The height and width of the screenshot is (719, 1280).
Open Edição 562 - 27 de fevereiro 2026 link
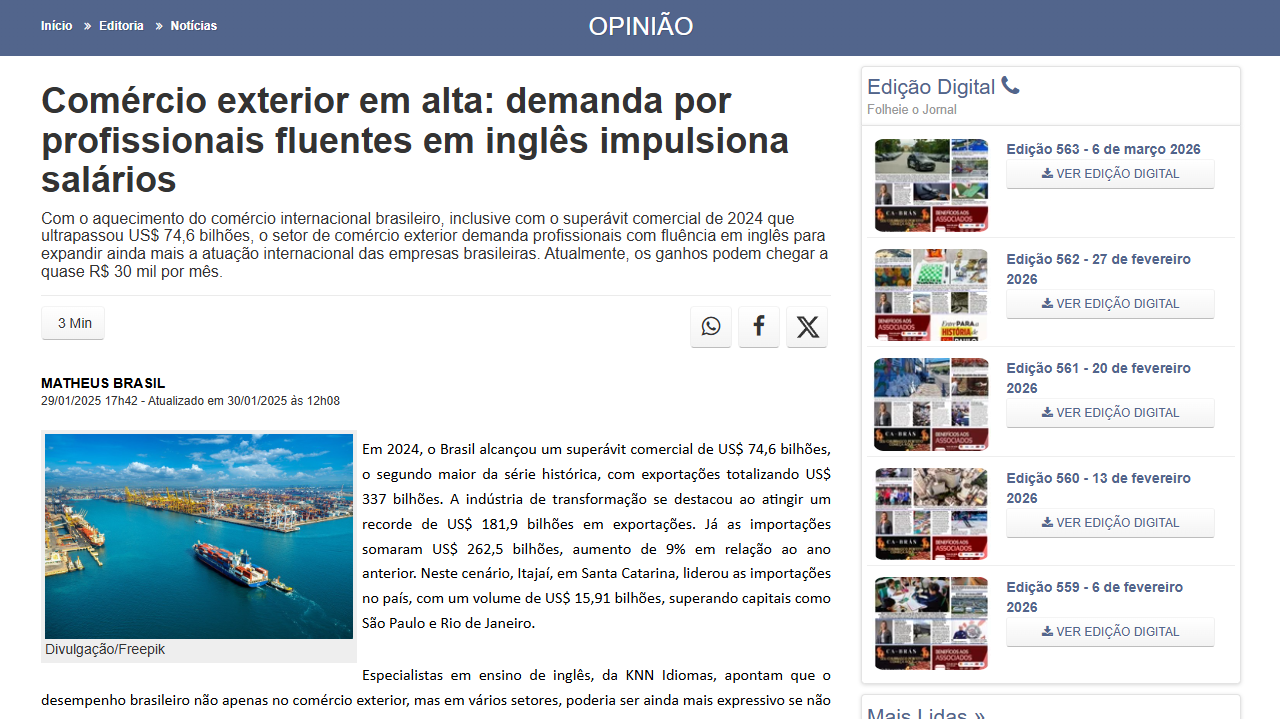(1099, 269)
